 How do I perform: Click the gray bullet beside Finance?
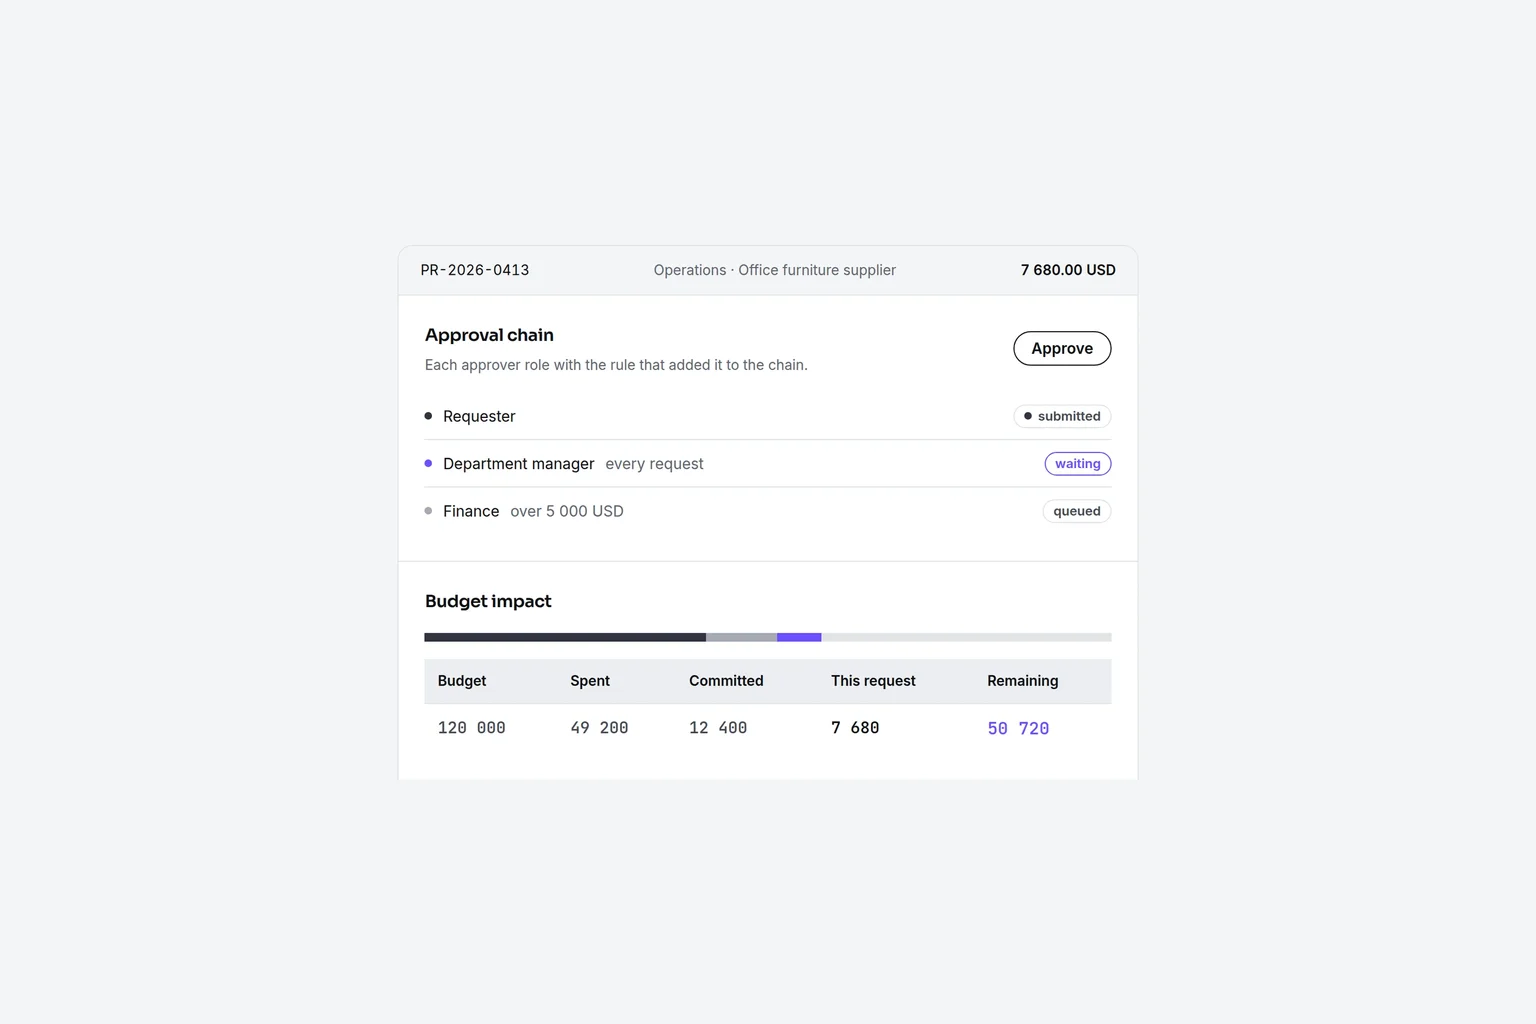428,511
